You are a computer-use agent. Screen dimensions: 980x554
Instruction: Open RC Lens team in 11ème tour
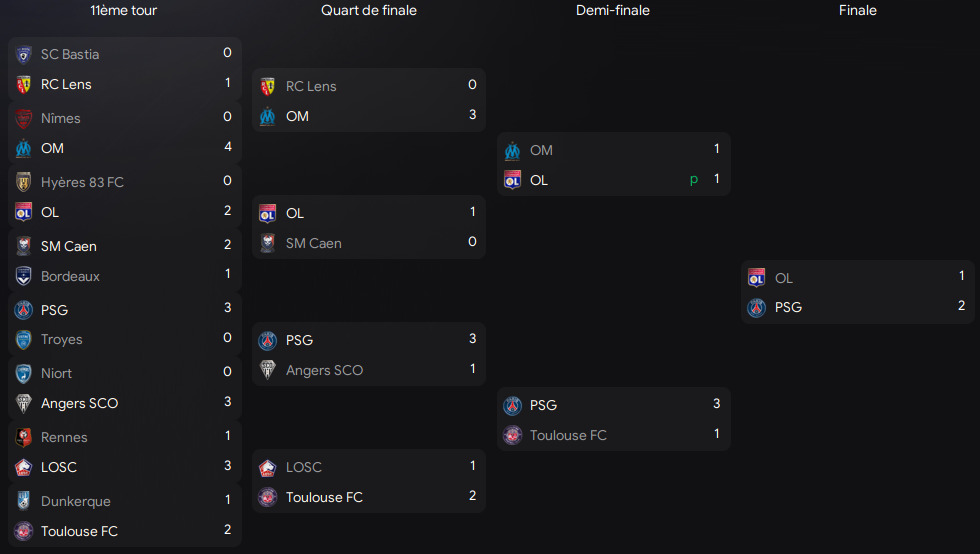[66, 84]
